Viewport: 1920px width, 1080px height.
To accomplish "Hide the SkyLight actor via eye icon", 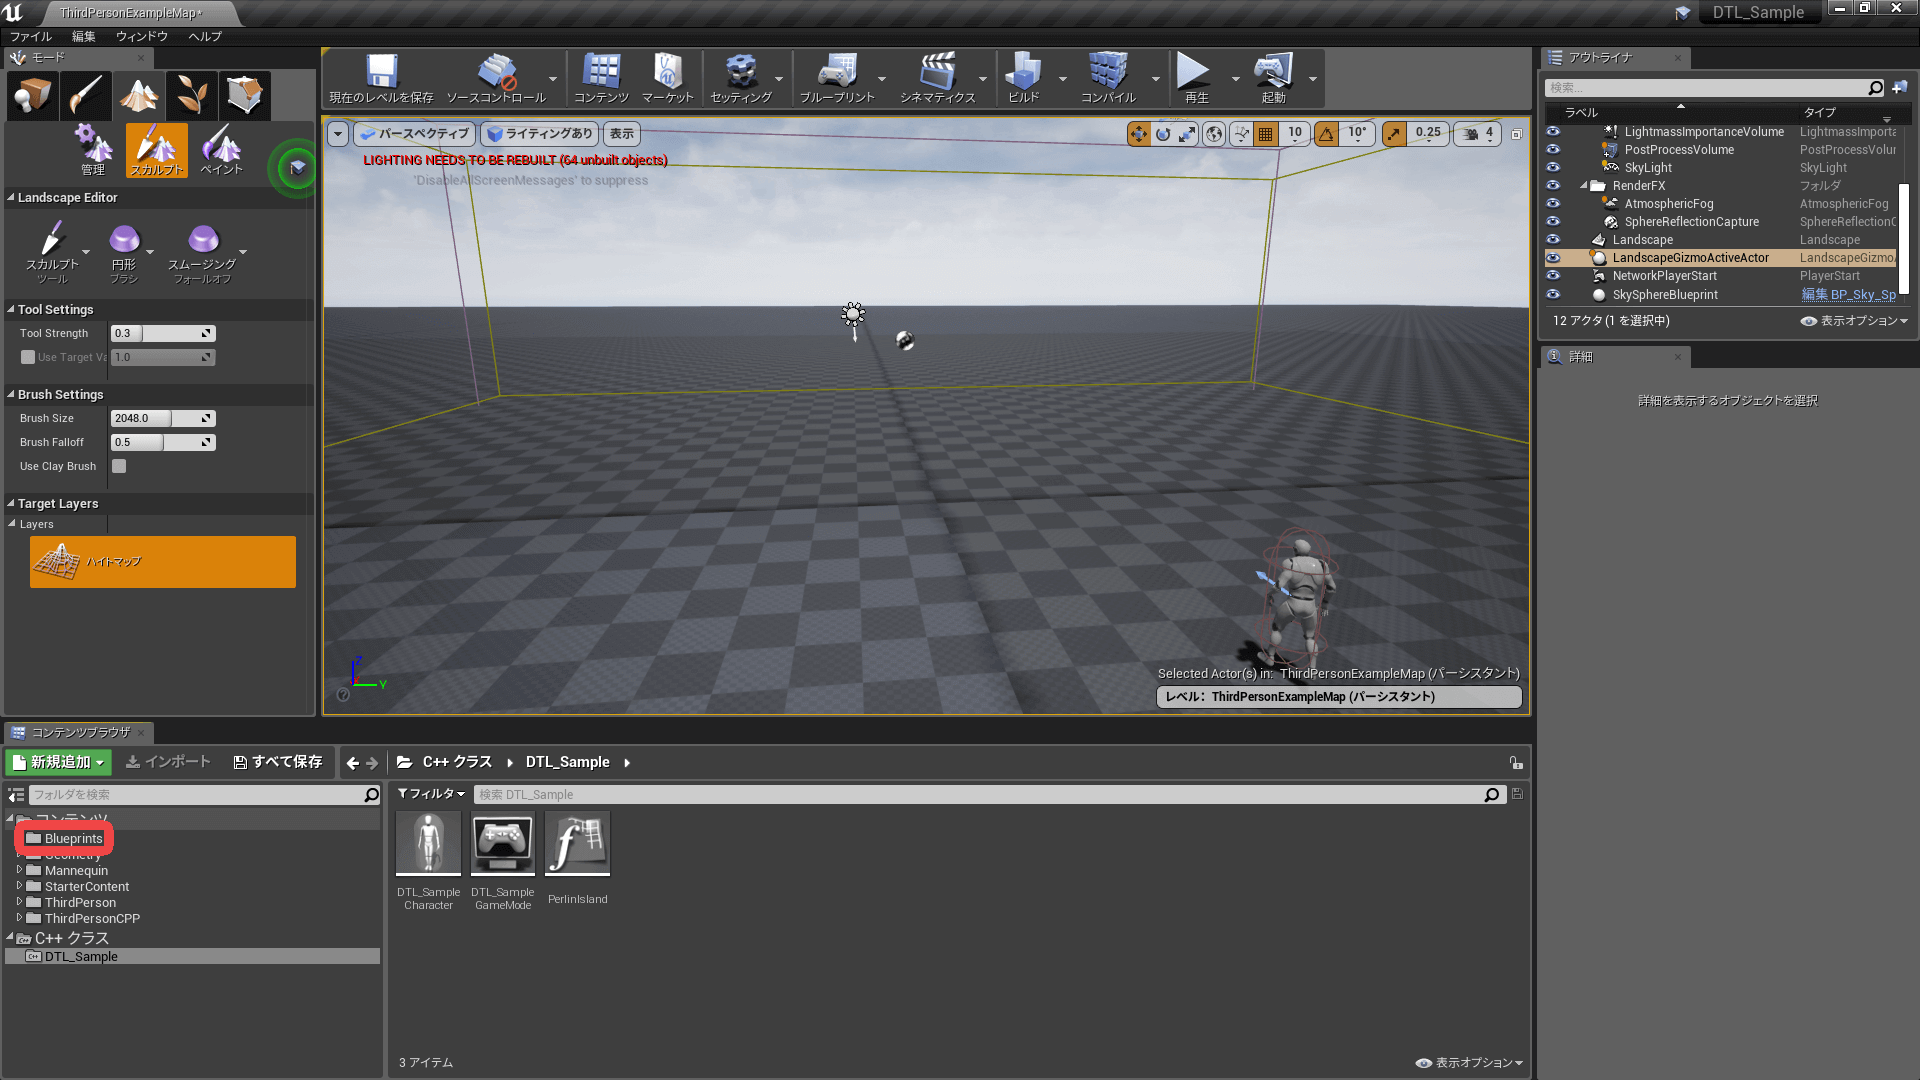I will [1553, 168].
